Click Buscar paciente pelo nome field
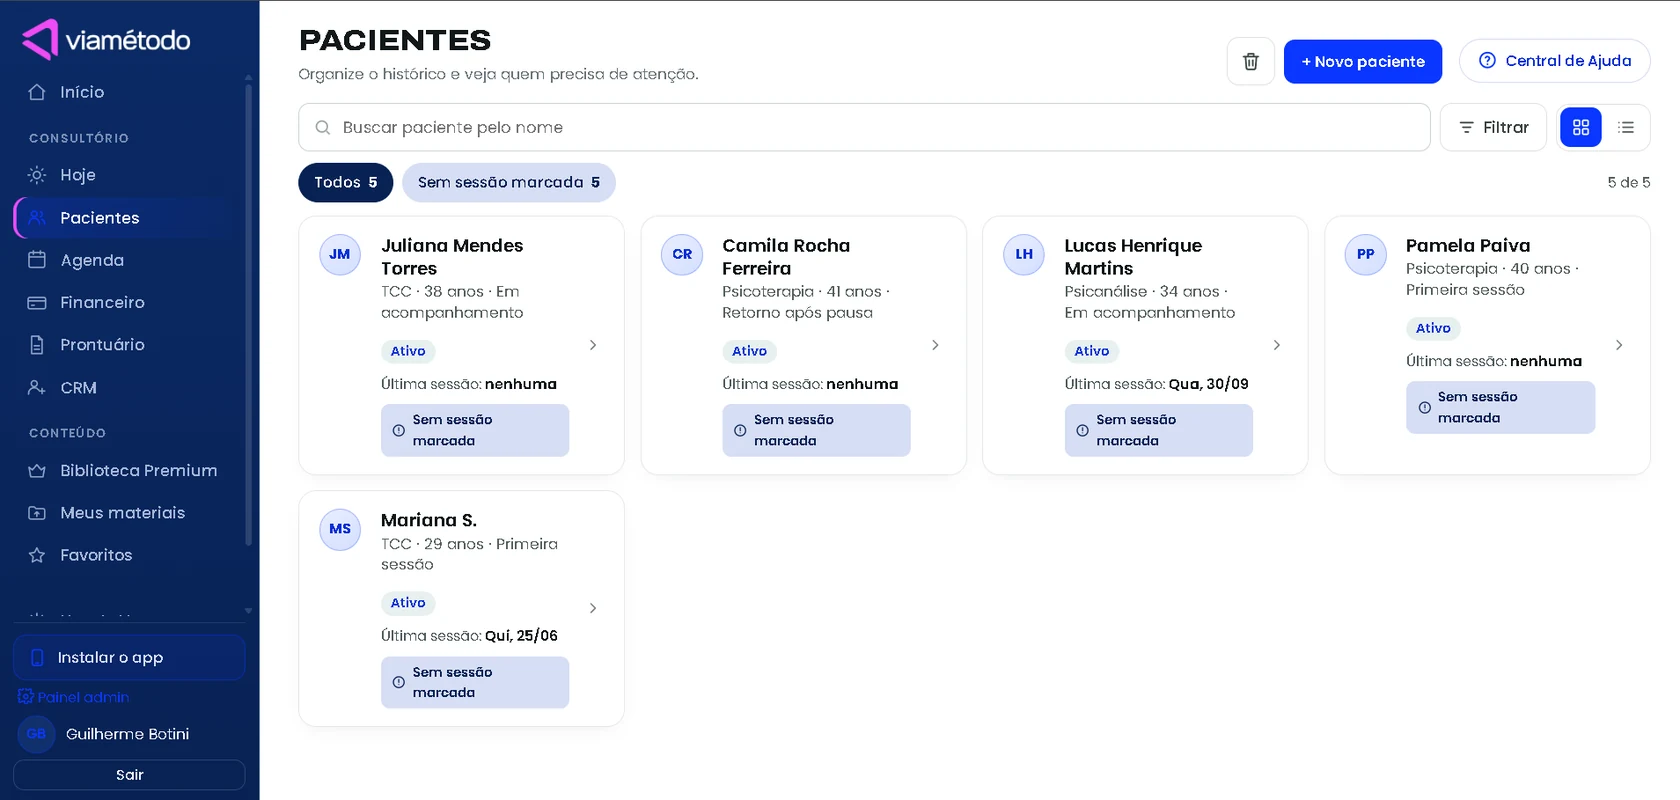The image size is (1680, 800). 864,127
